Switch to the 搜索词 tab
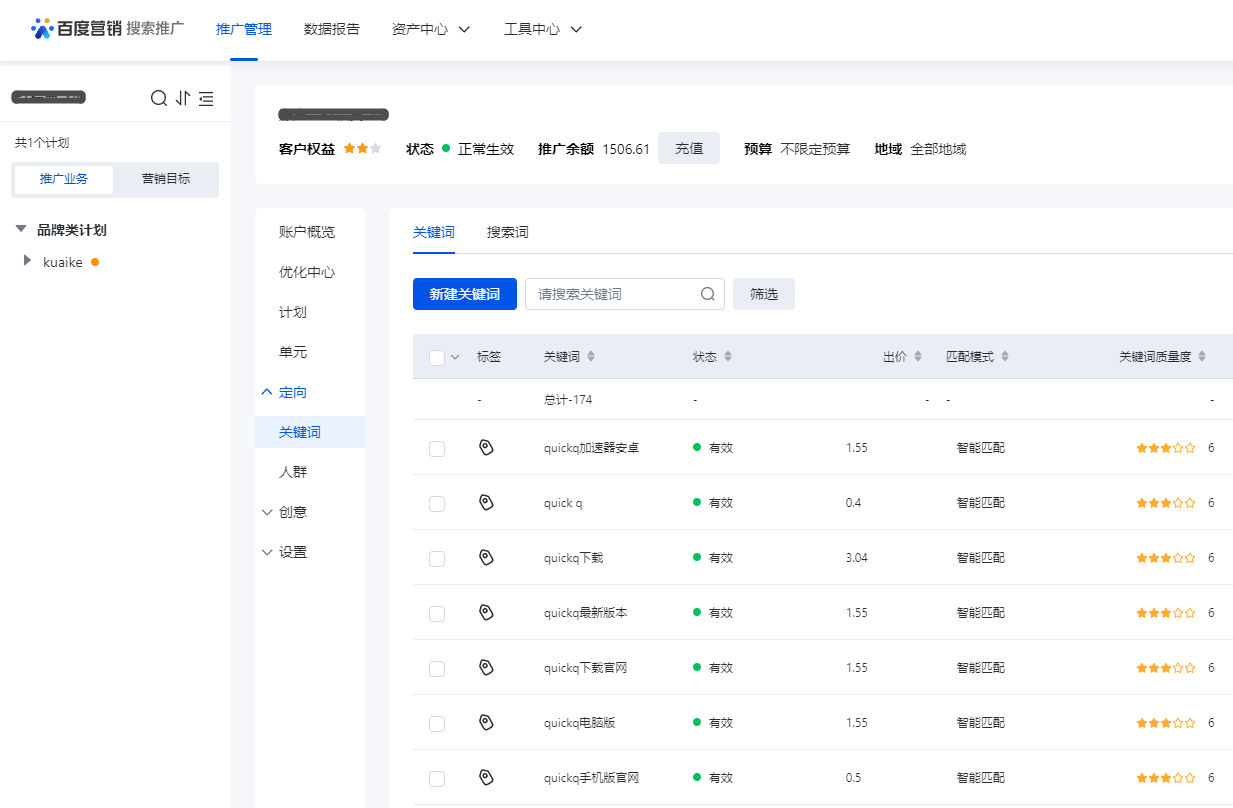1233x808 pixels. pos(508,232)
